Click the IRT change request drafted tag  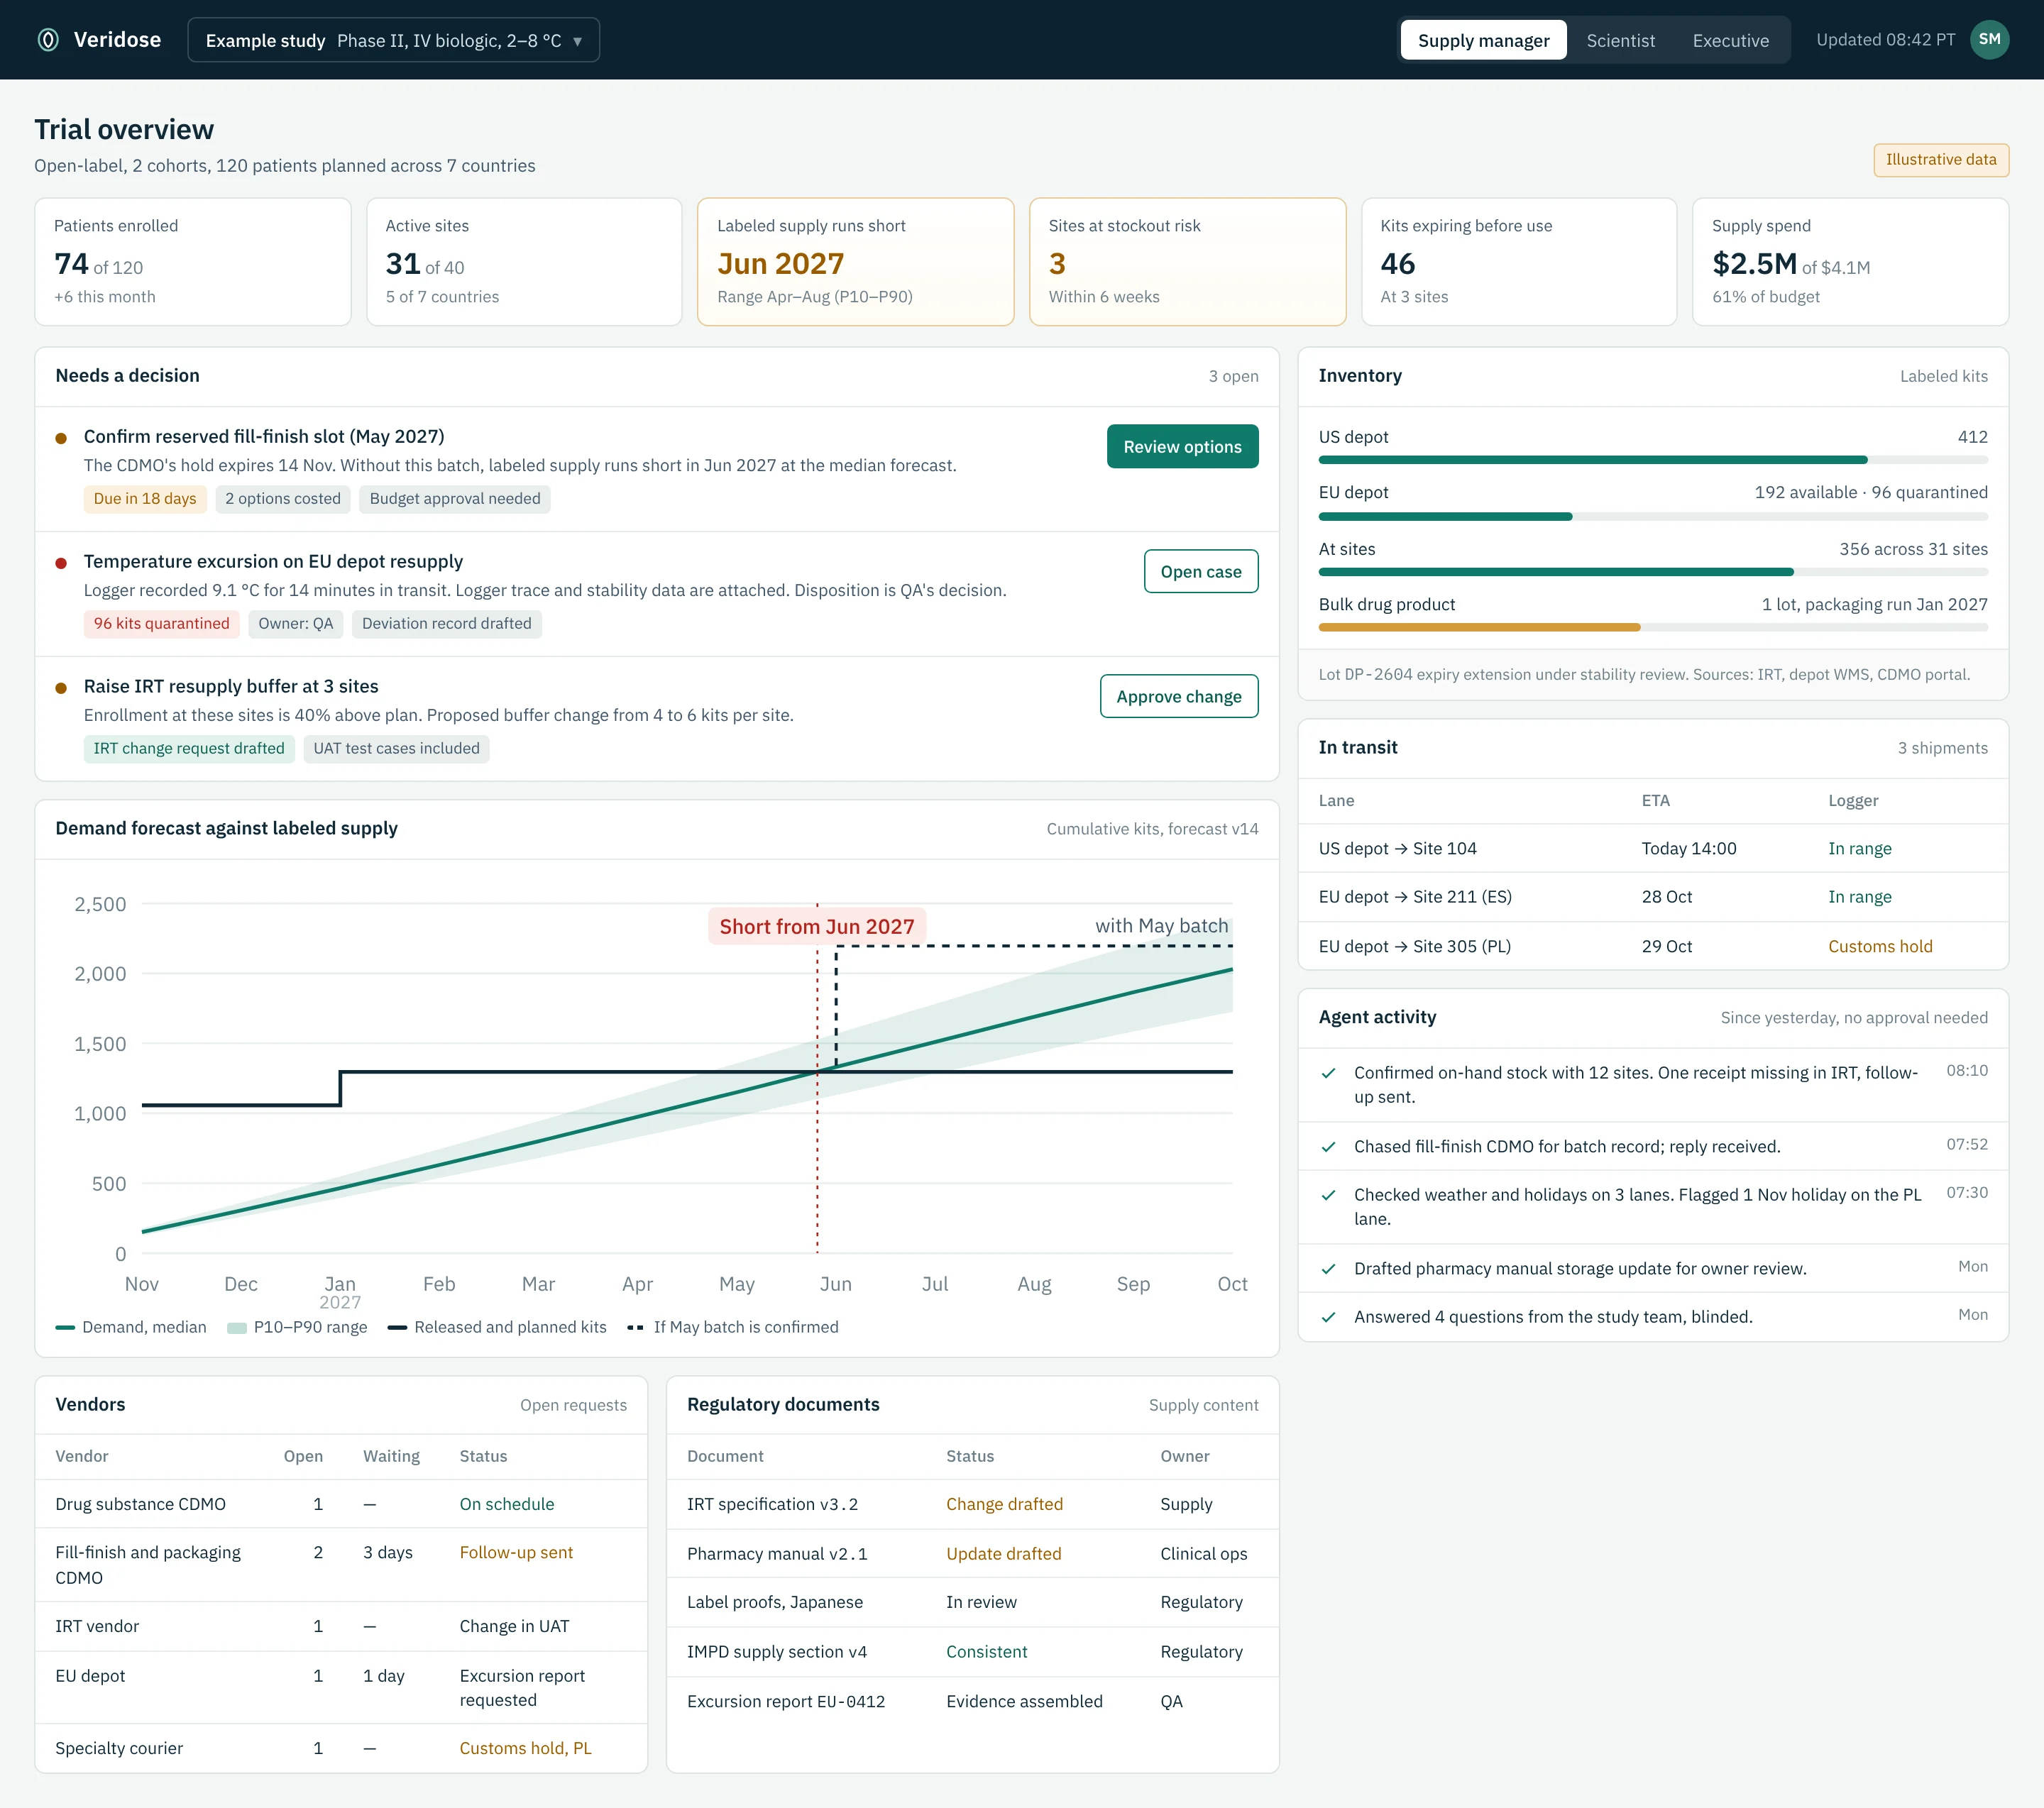pos(189,748)
